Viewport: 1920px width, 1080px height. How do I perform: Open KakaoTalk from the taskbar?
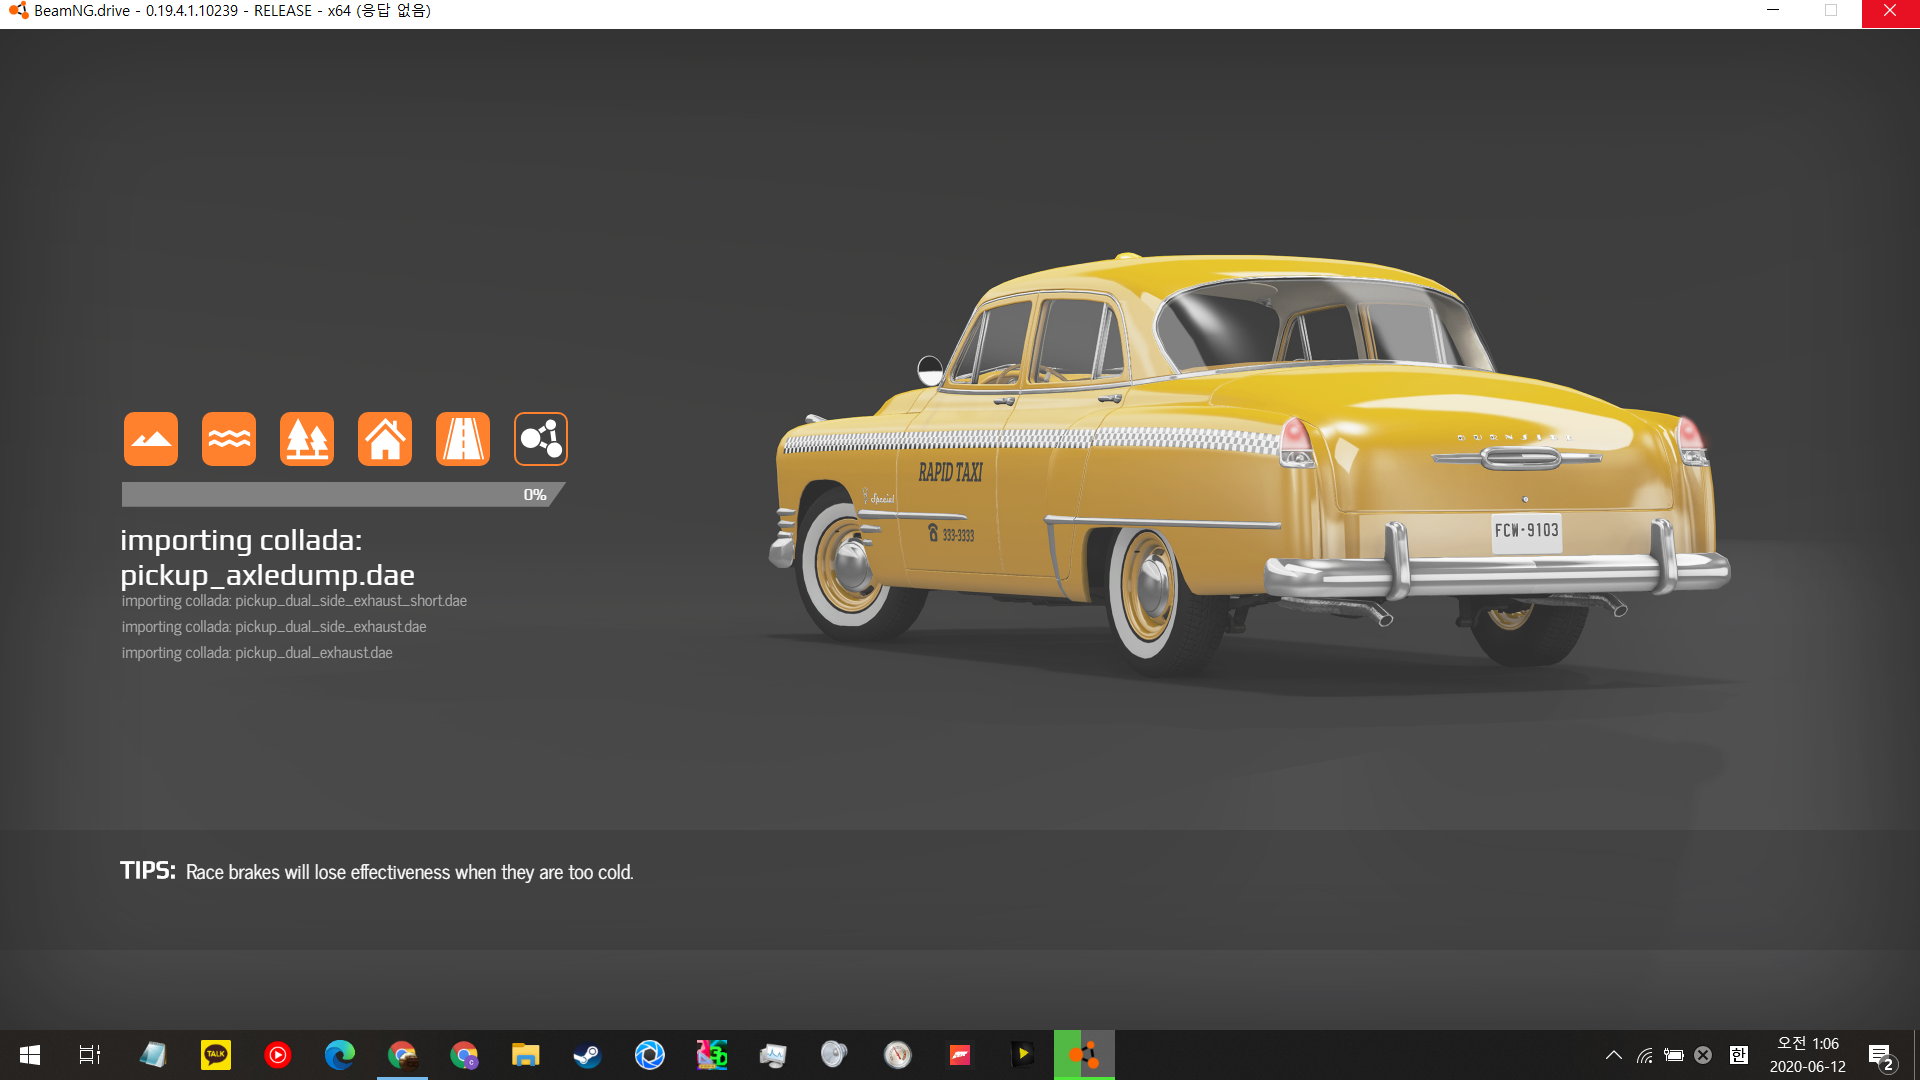216,1055
